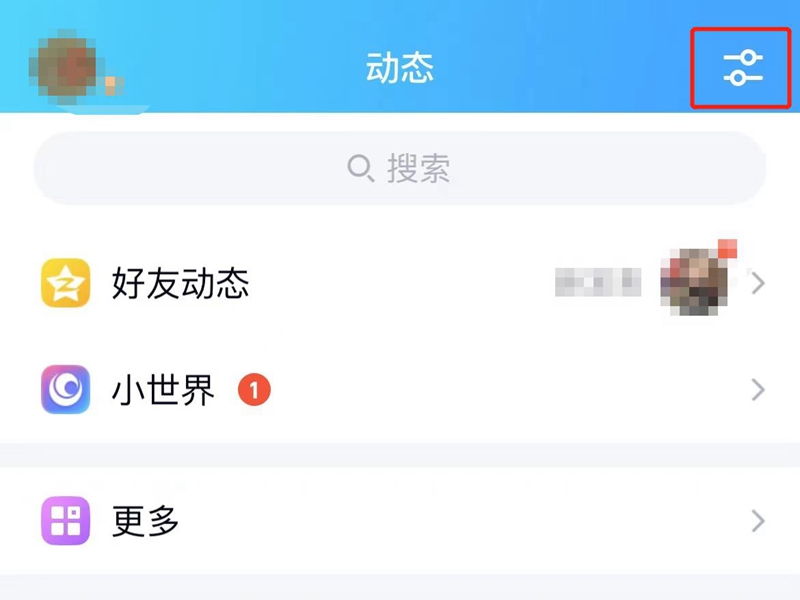Expand 更多 with the right chevron
Image resolution: width=800 pixels, height=600 pixels.
click(x=758, y=521)
